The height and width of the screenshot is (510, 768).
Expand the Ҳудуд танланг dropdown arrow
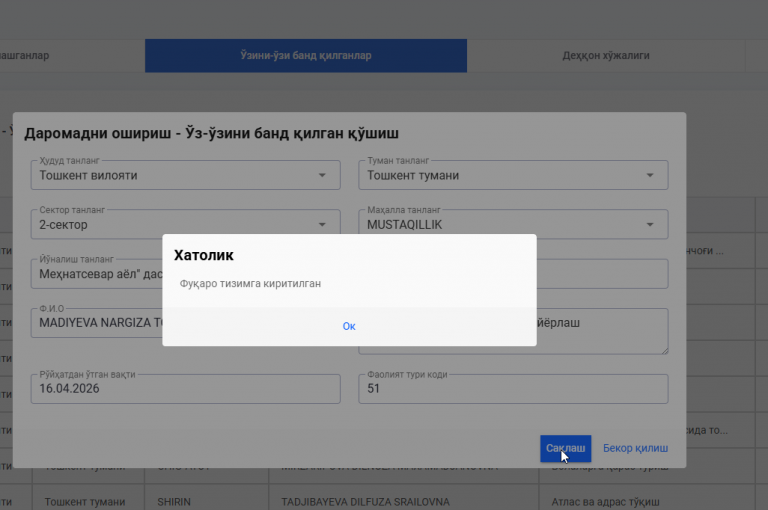(x=322, y=175)
